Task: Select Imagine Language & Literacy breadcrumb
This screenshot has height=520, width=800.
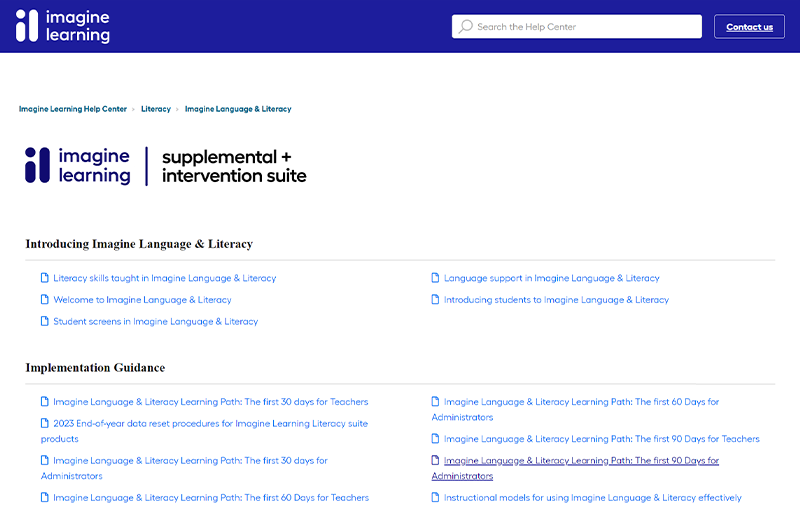Action: point(238,109)
